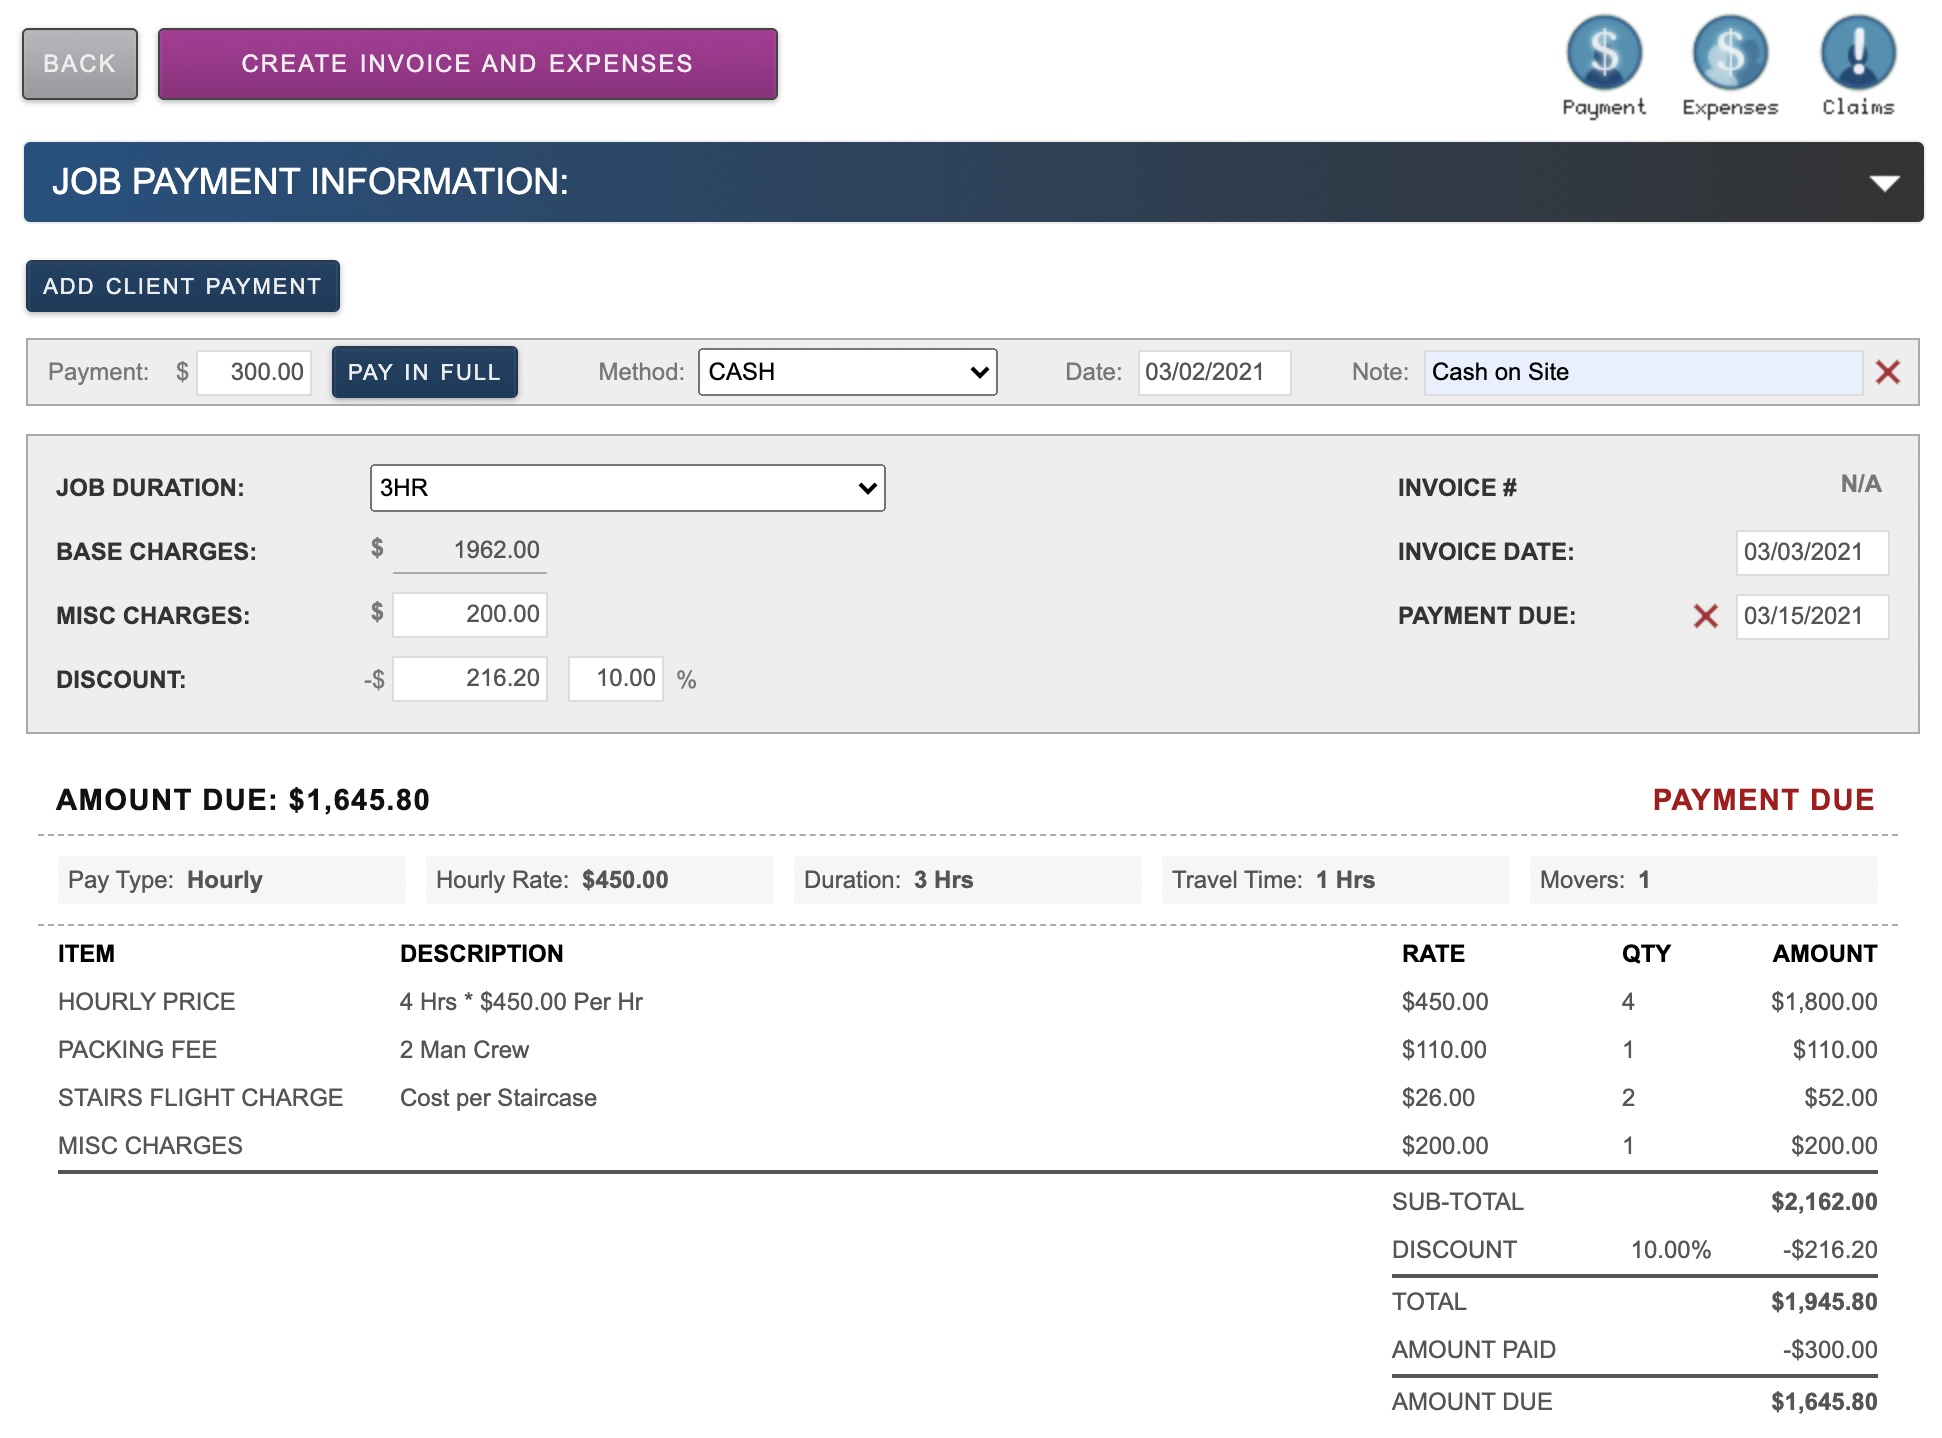Click the payment Date field
The image size is (1942, 1438).
[x=1213, y=372]
